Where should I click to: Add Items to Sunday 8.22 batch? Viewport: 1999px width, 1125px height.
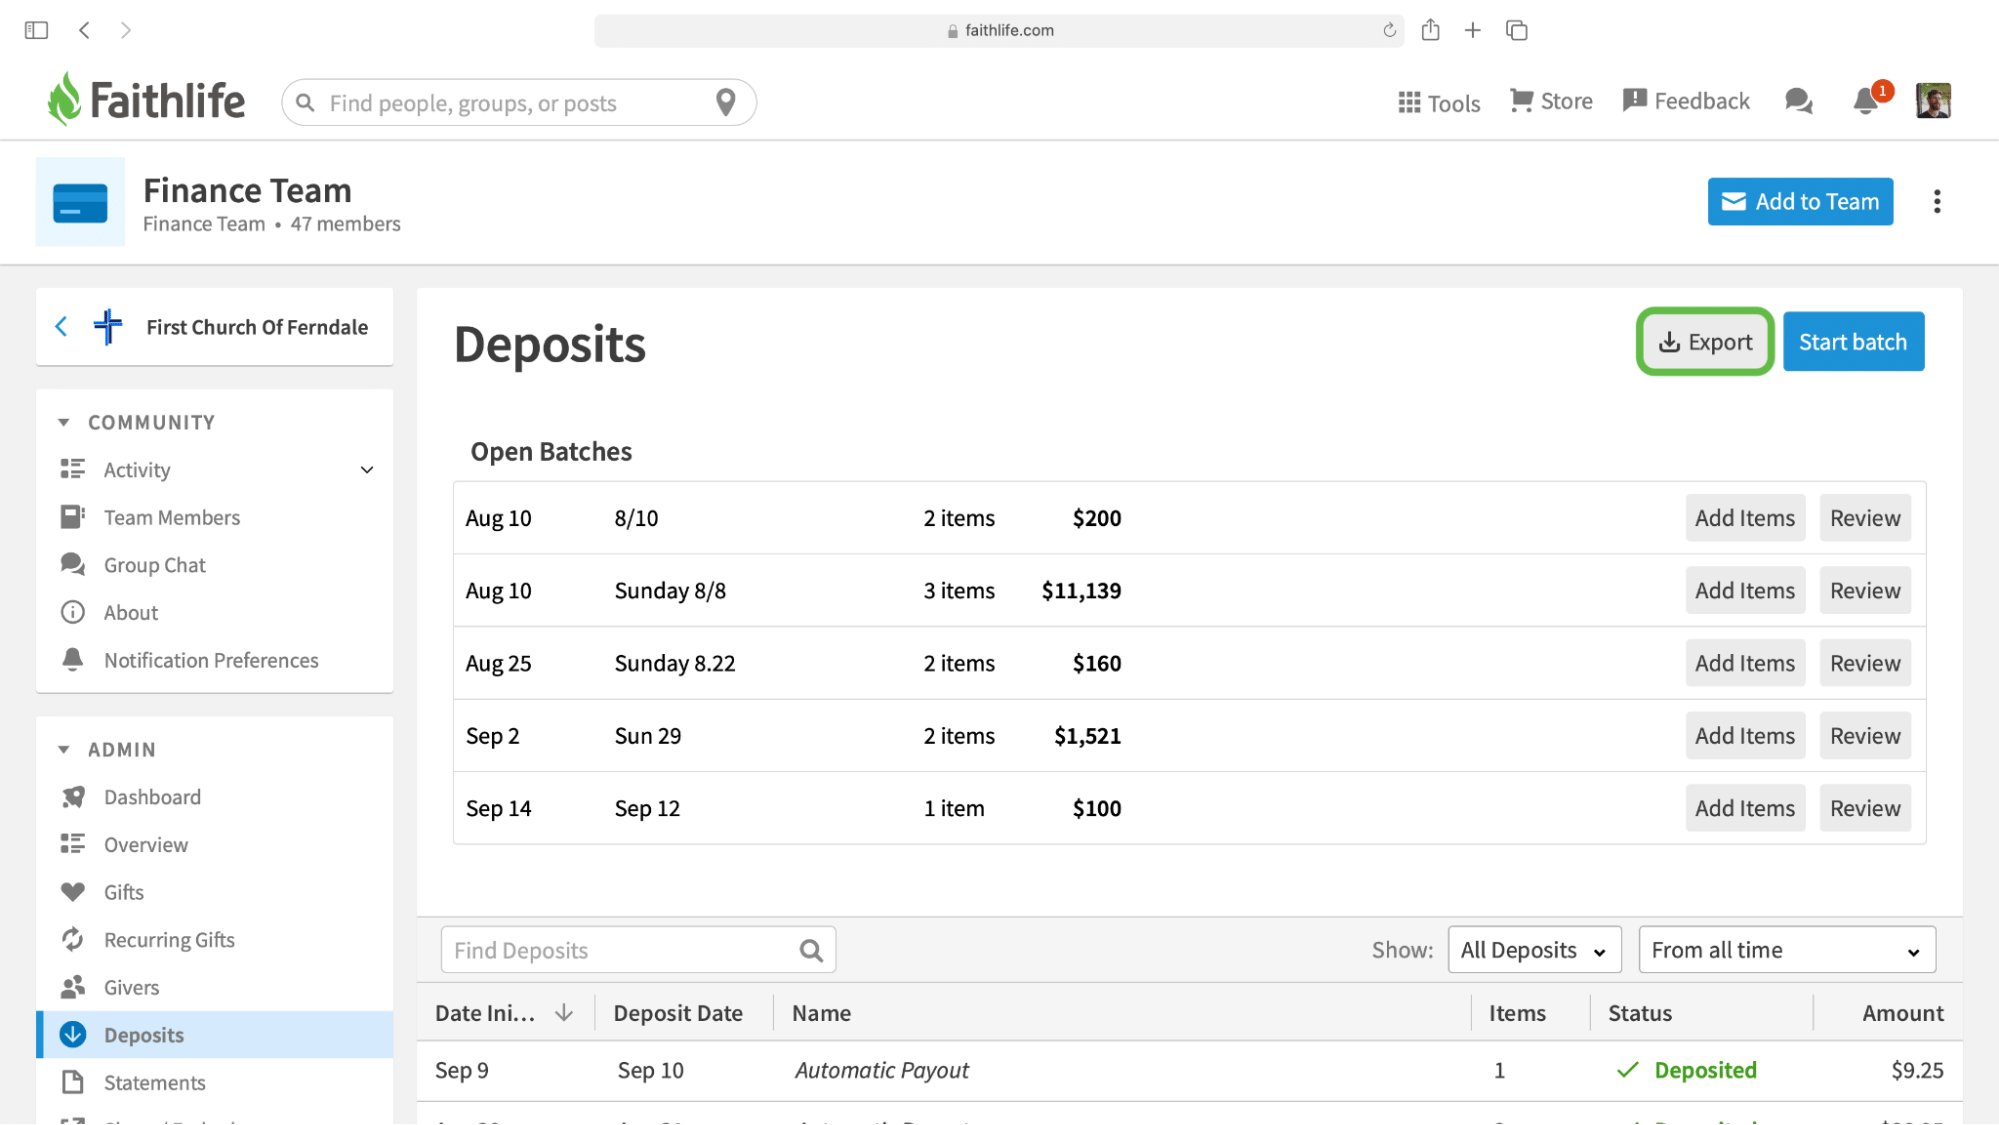pos(1745,663)
